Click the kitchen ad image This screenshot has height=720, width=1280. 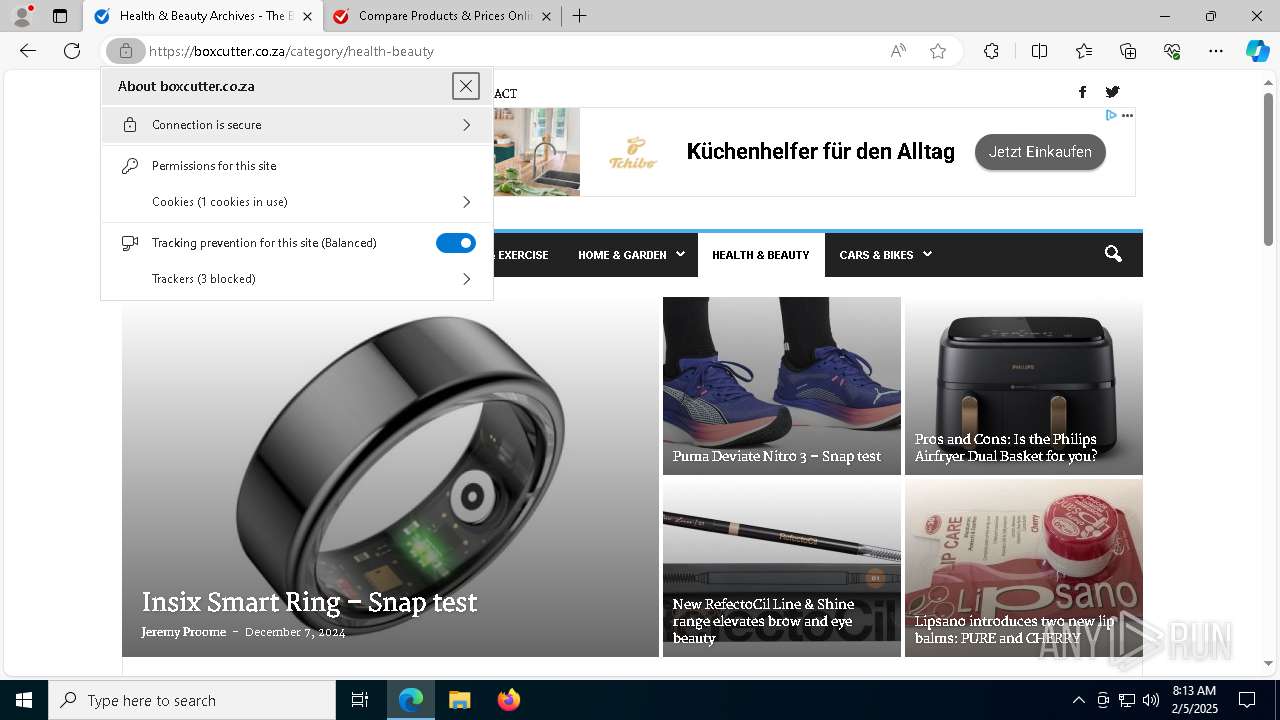coord(537,152)
